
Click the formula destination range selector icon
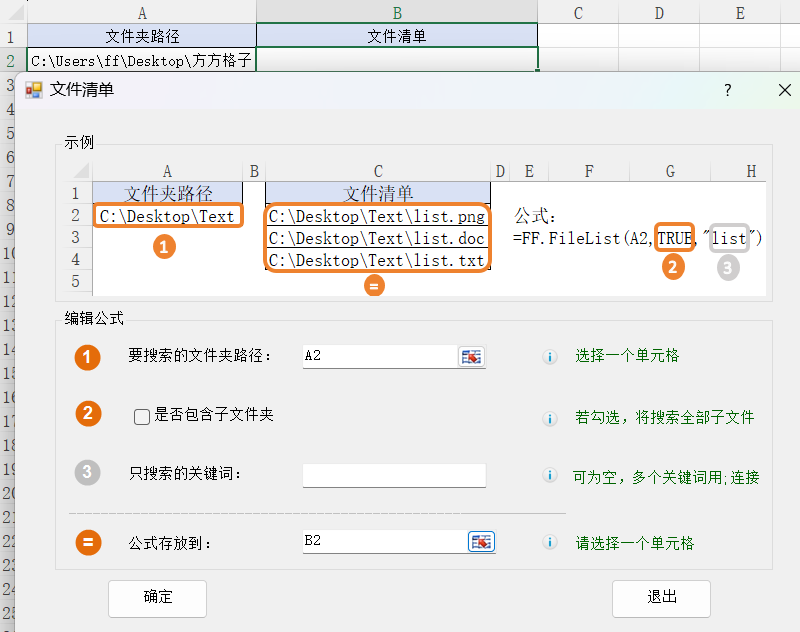[482, 542]
